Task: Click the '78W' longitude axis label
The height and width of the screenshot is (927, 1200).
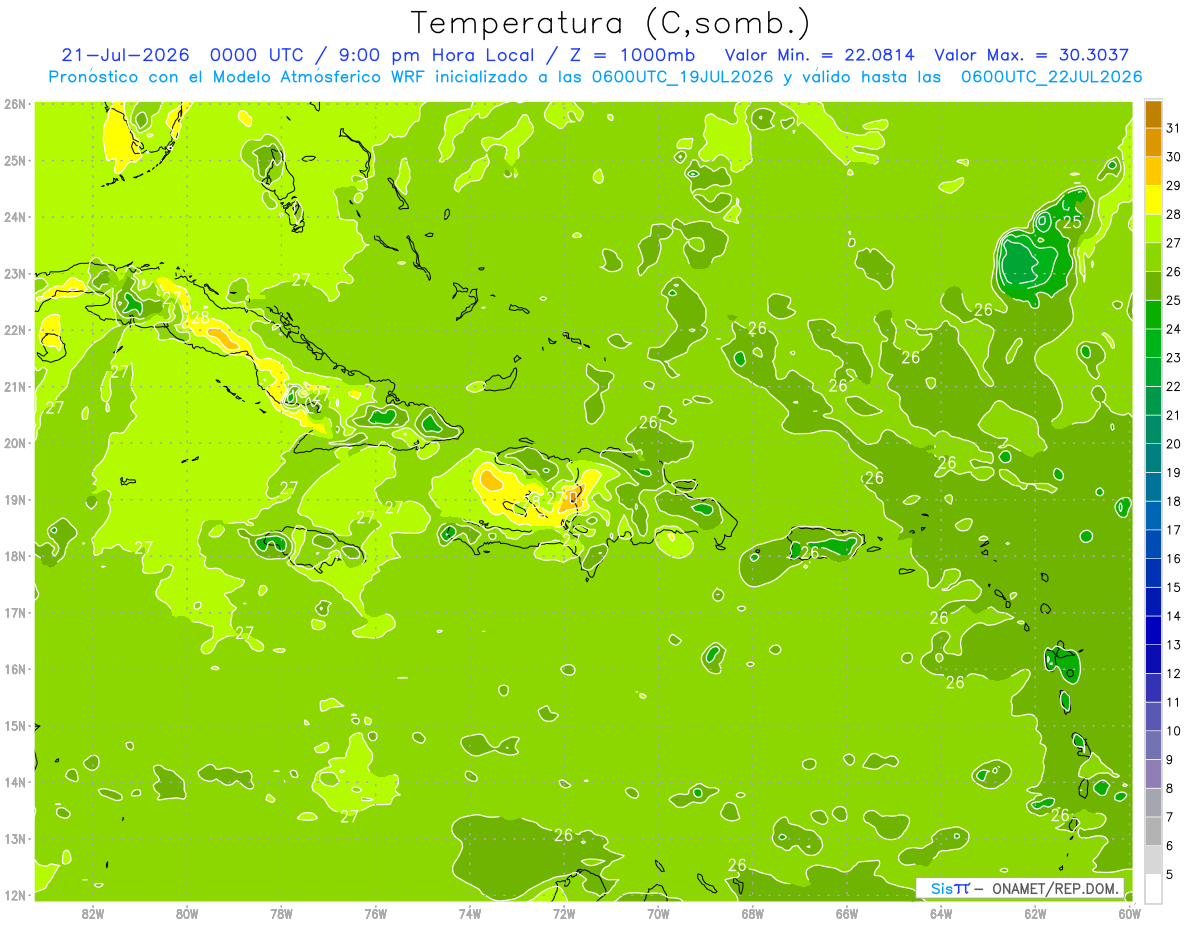Action: pyautogui.click(x=281, y=914)
